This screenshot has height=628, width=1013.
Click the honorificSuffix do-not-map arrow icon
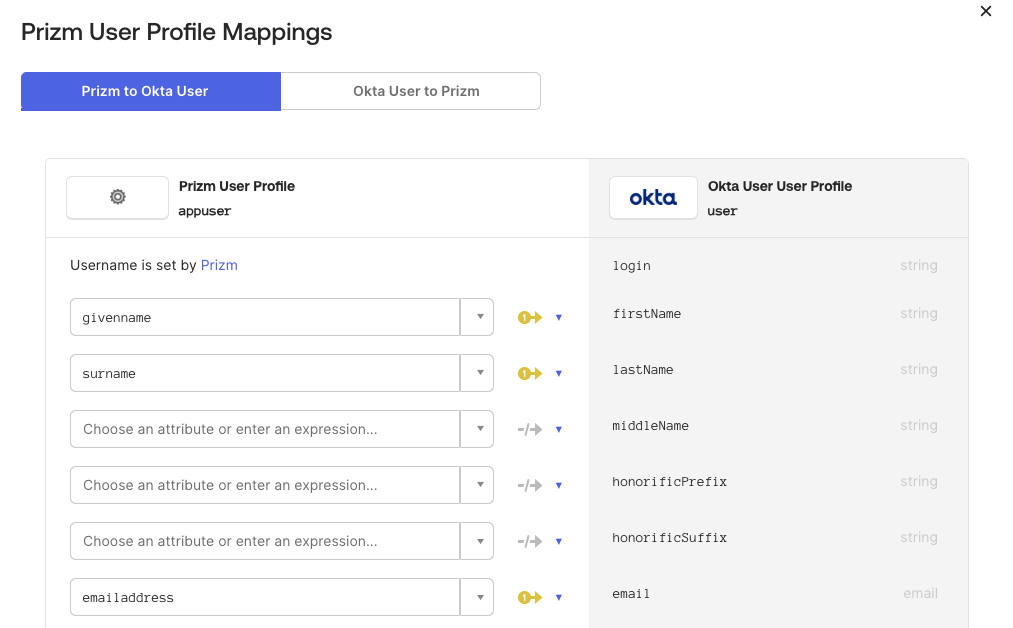pyautogui.click(x=530, y=541)
